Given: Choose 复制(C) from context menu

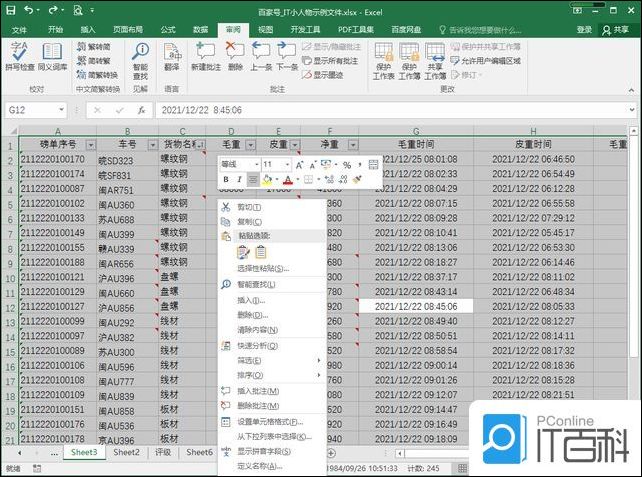Looking at the screenshot, I should point(271,222).
